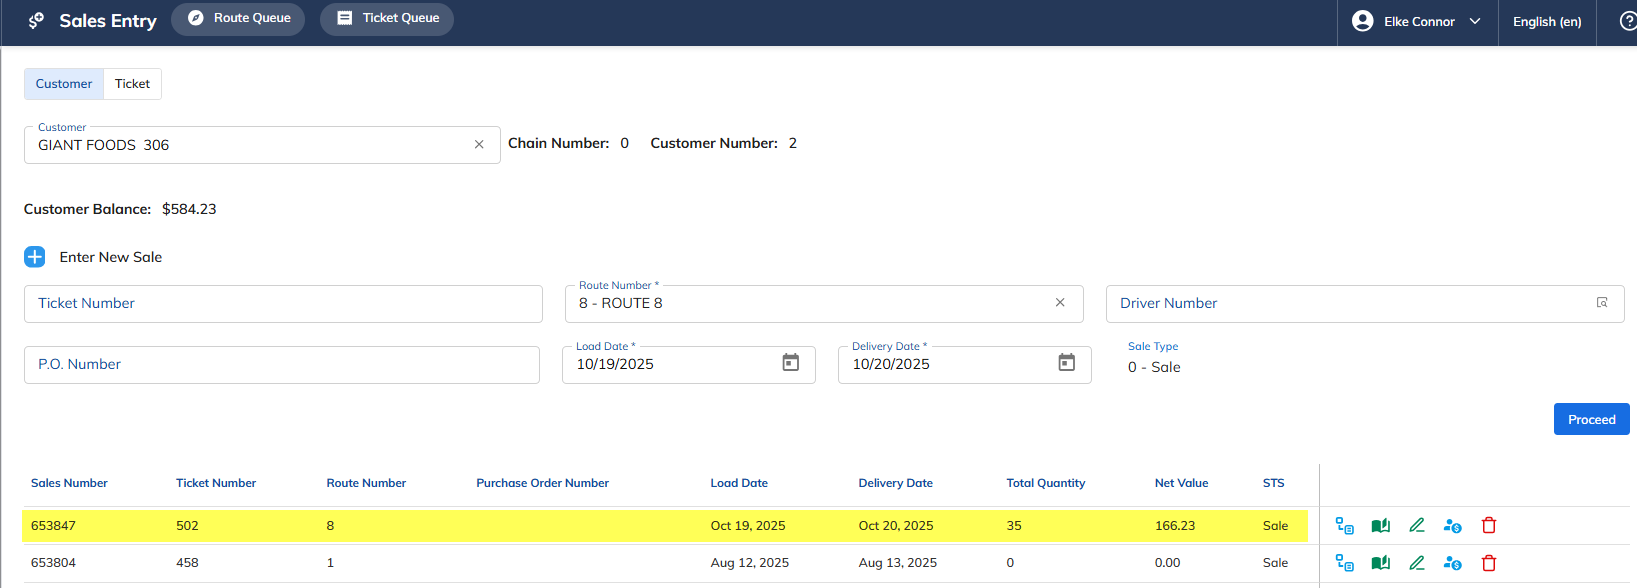
Task: Click the Customer field showing GIANT FOODS 306
Action: tap(262, 145)
